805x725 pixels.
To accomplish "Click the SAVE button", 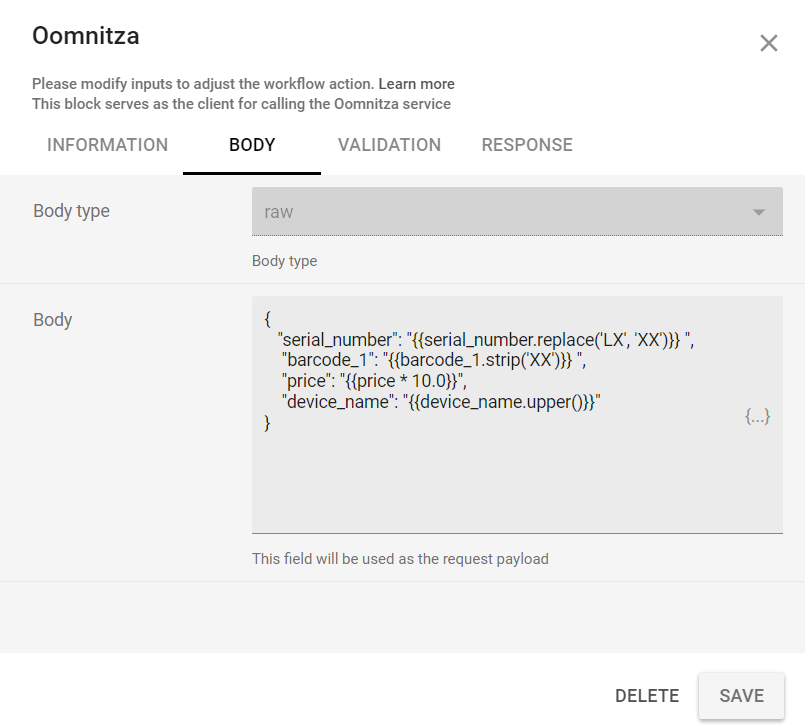I will [741, 696].
